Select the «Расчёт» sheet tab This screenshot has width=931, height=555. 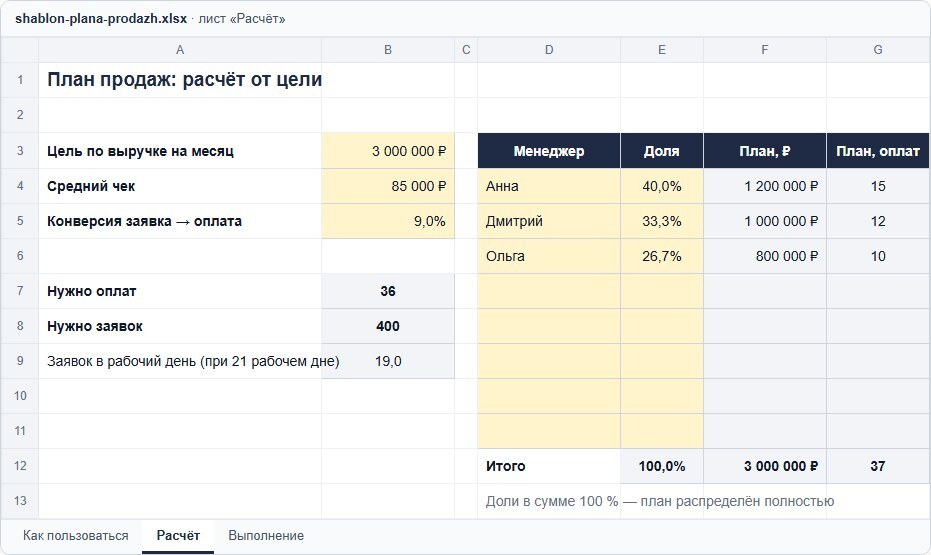pos(178,535)
